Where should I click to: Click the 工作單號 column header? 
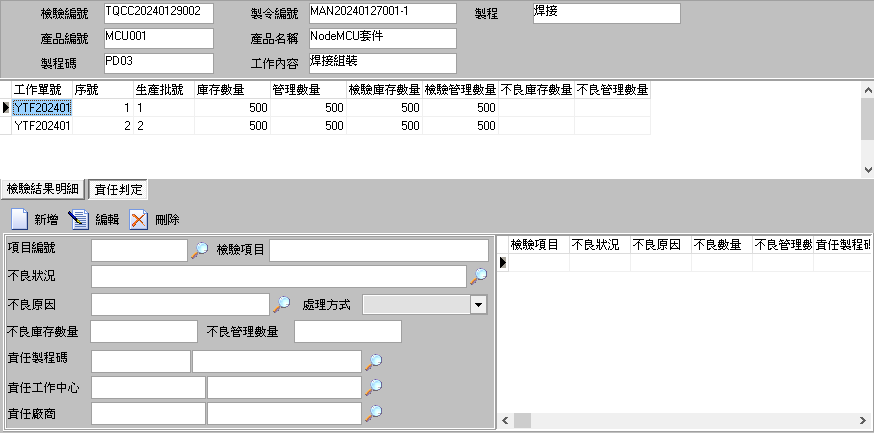(42, 90)
